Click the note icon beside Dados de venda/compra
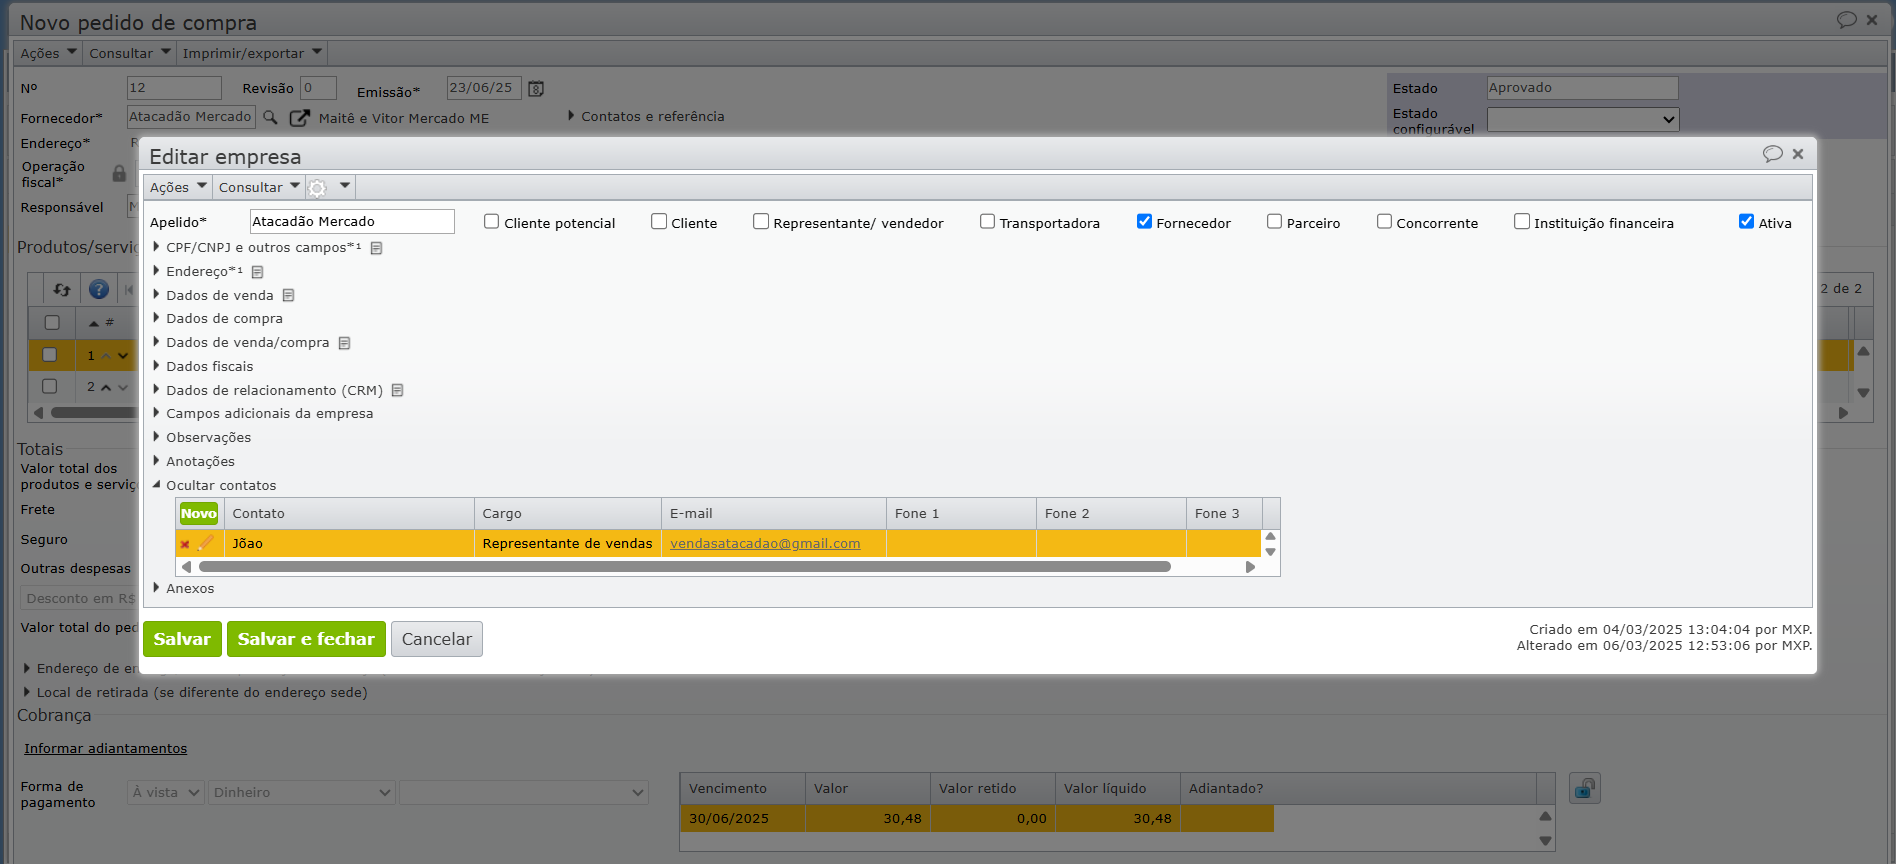Viewport: 1896px width, 864px height. (345, 343)
